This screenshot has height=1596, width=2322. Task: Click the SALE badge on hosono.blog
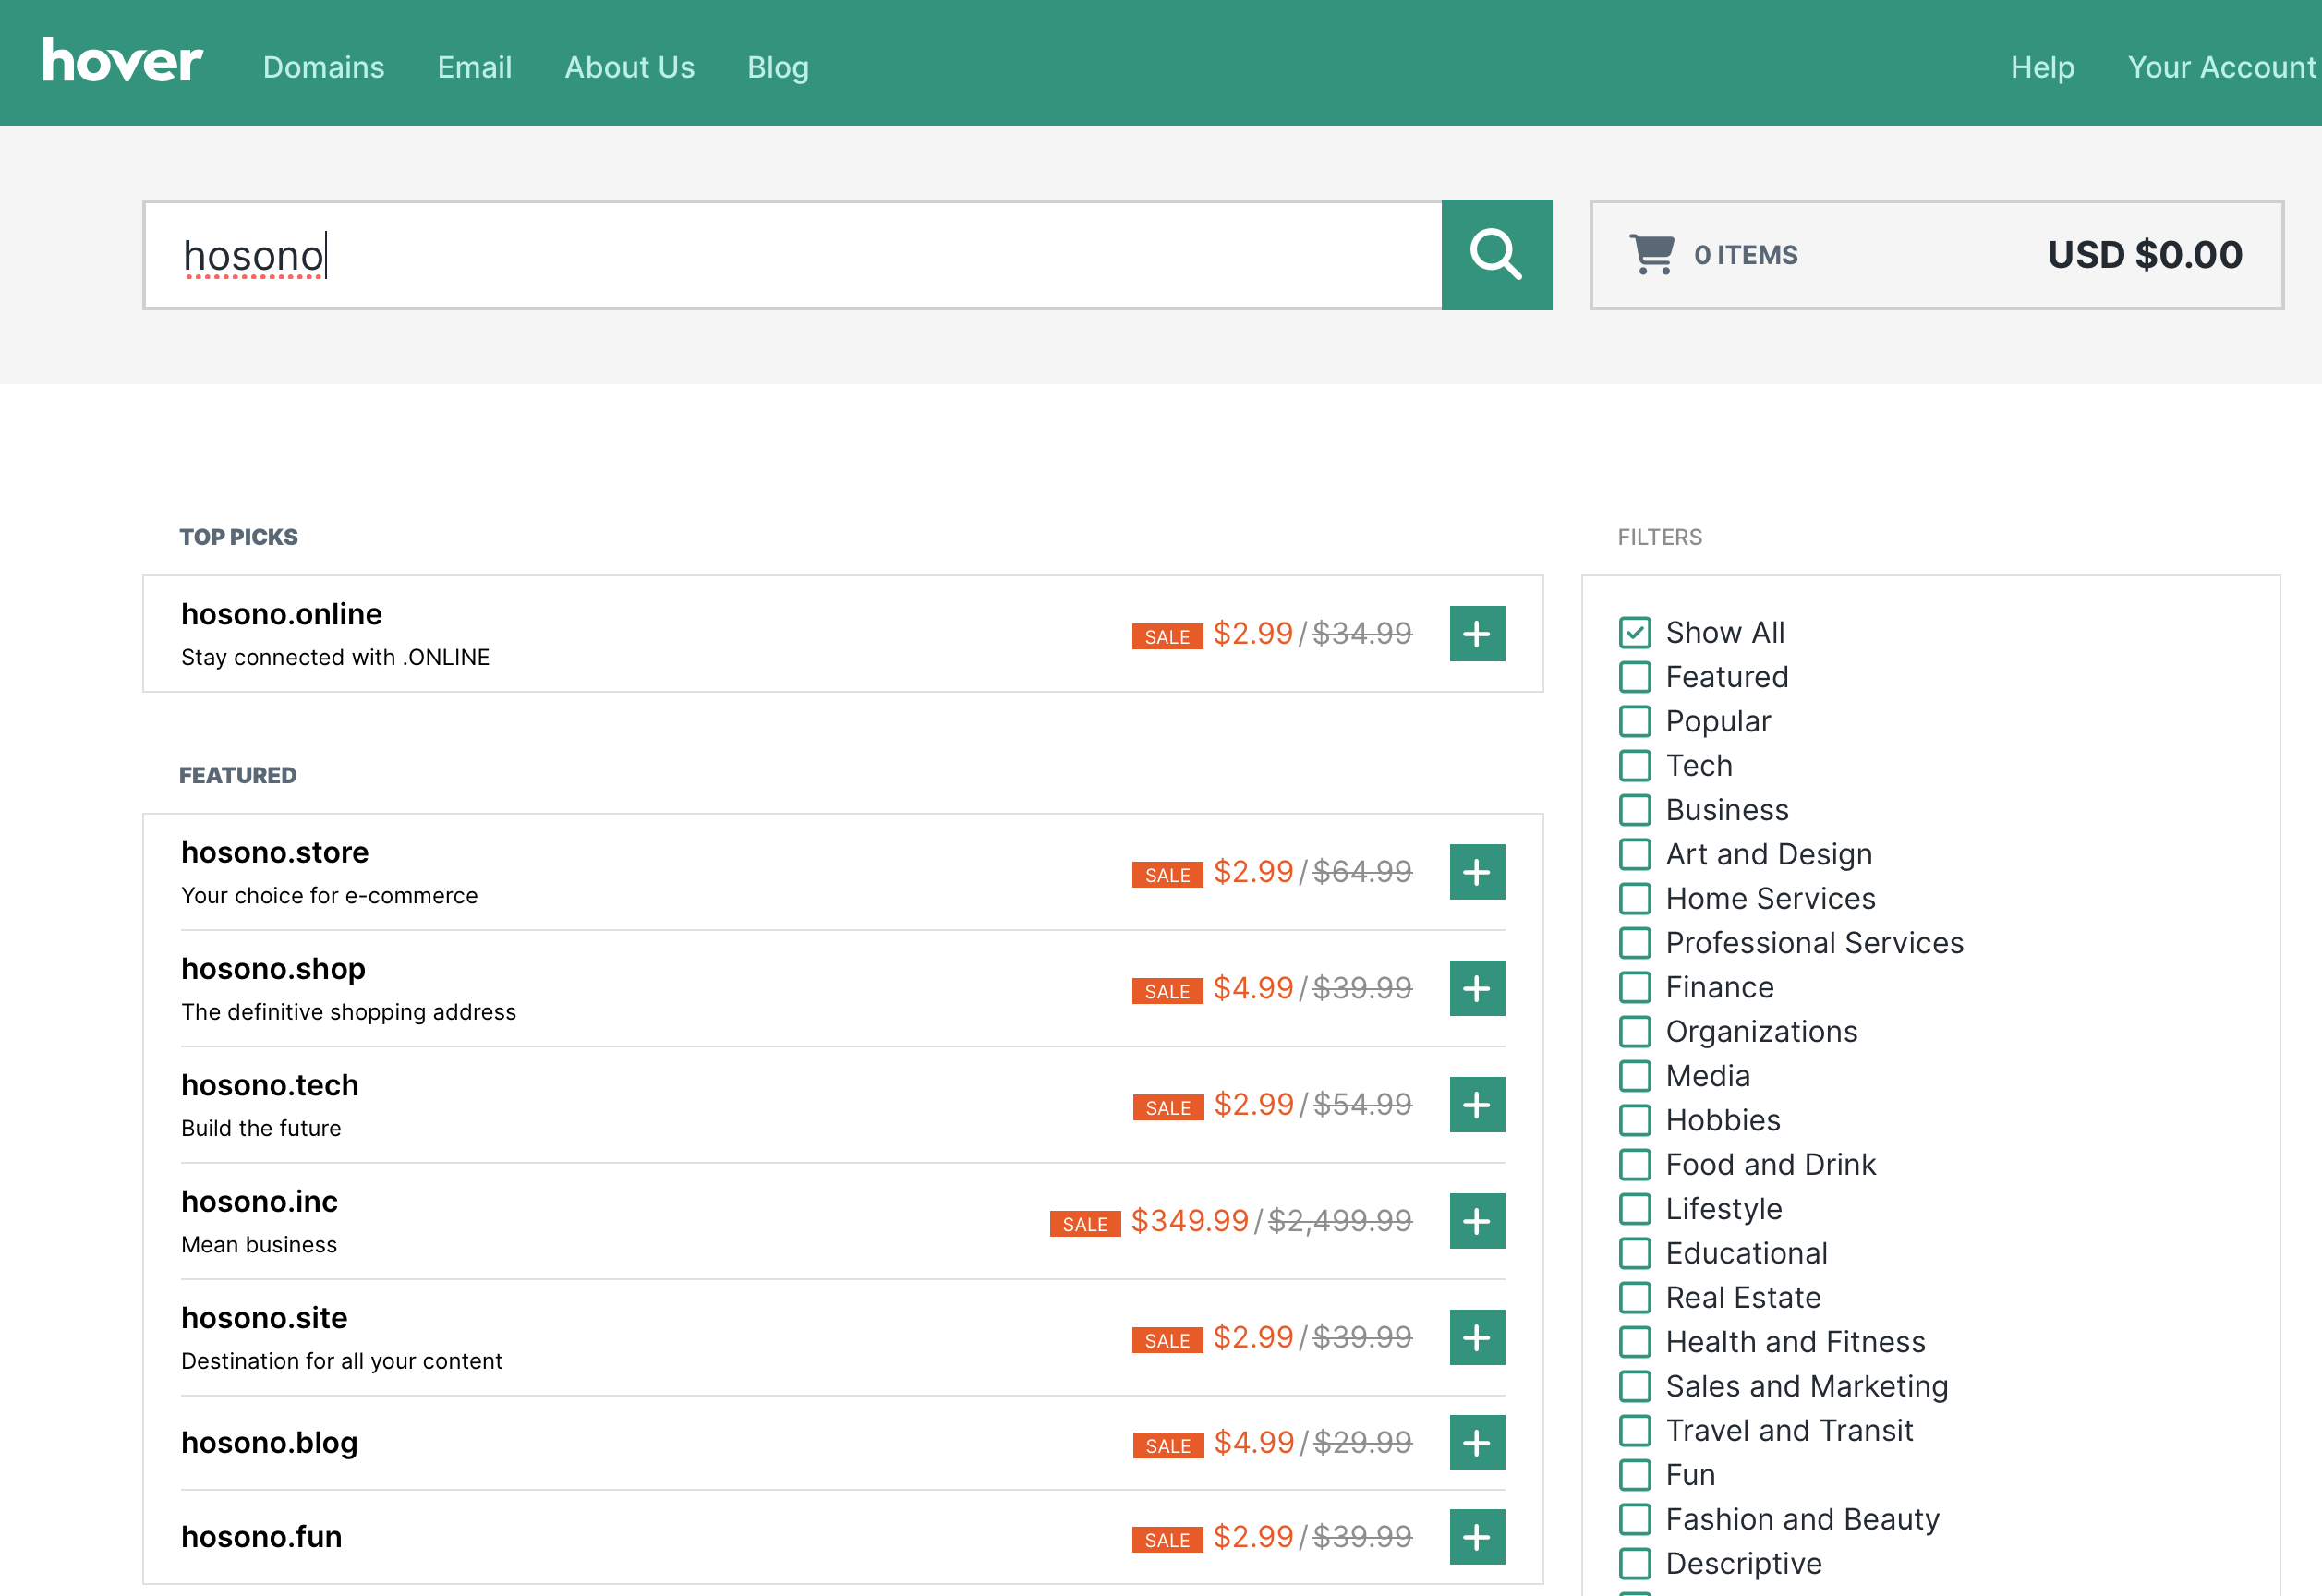1168,1446
